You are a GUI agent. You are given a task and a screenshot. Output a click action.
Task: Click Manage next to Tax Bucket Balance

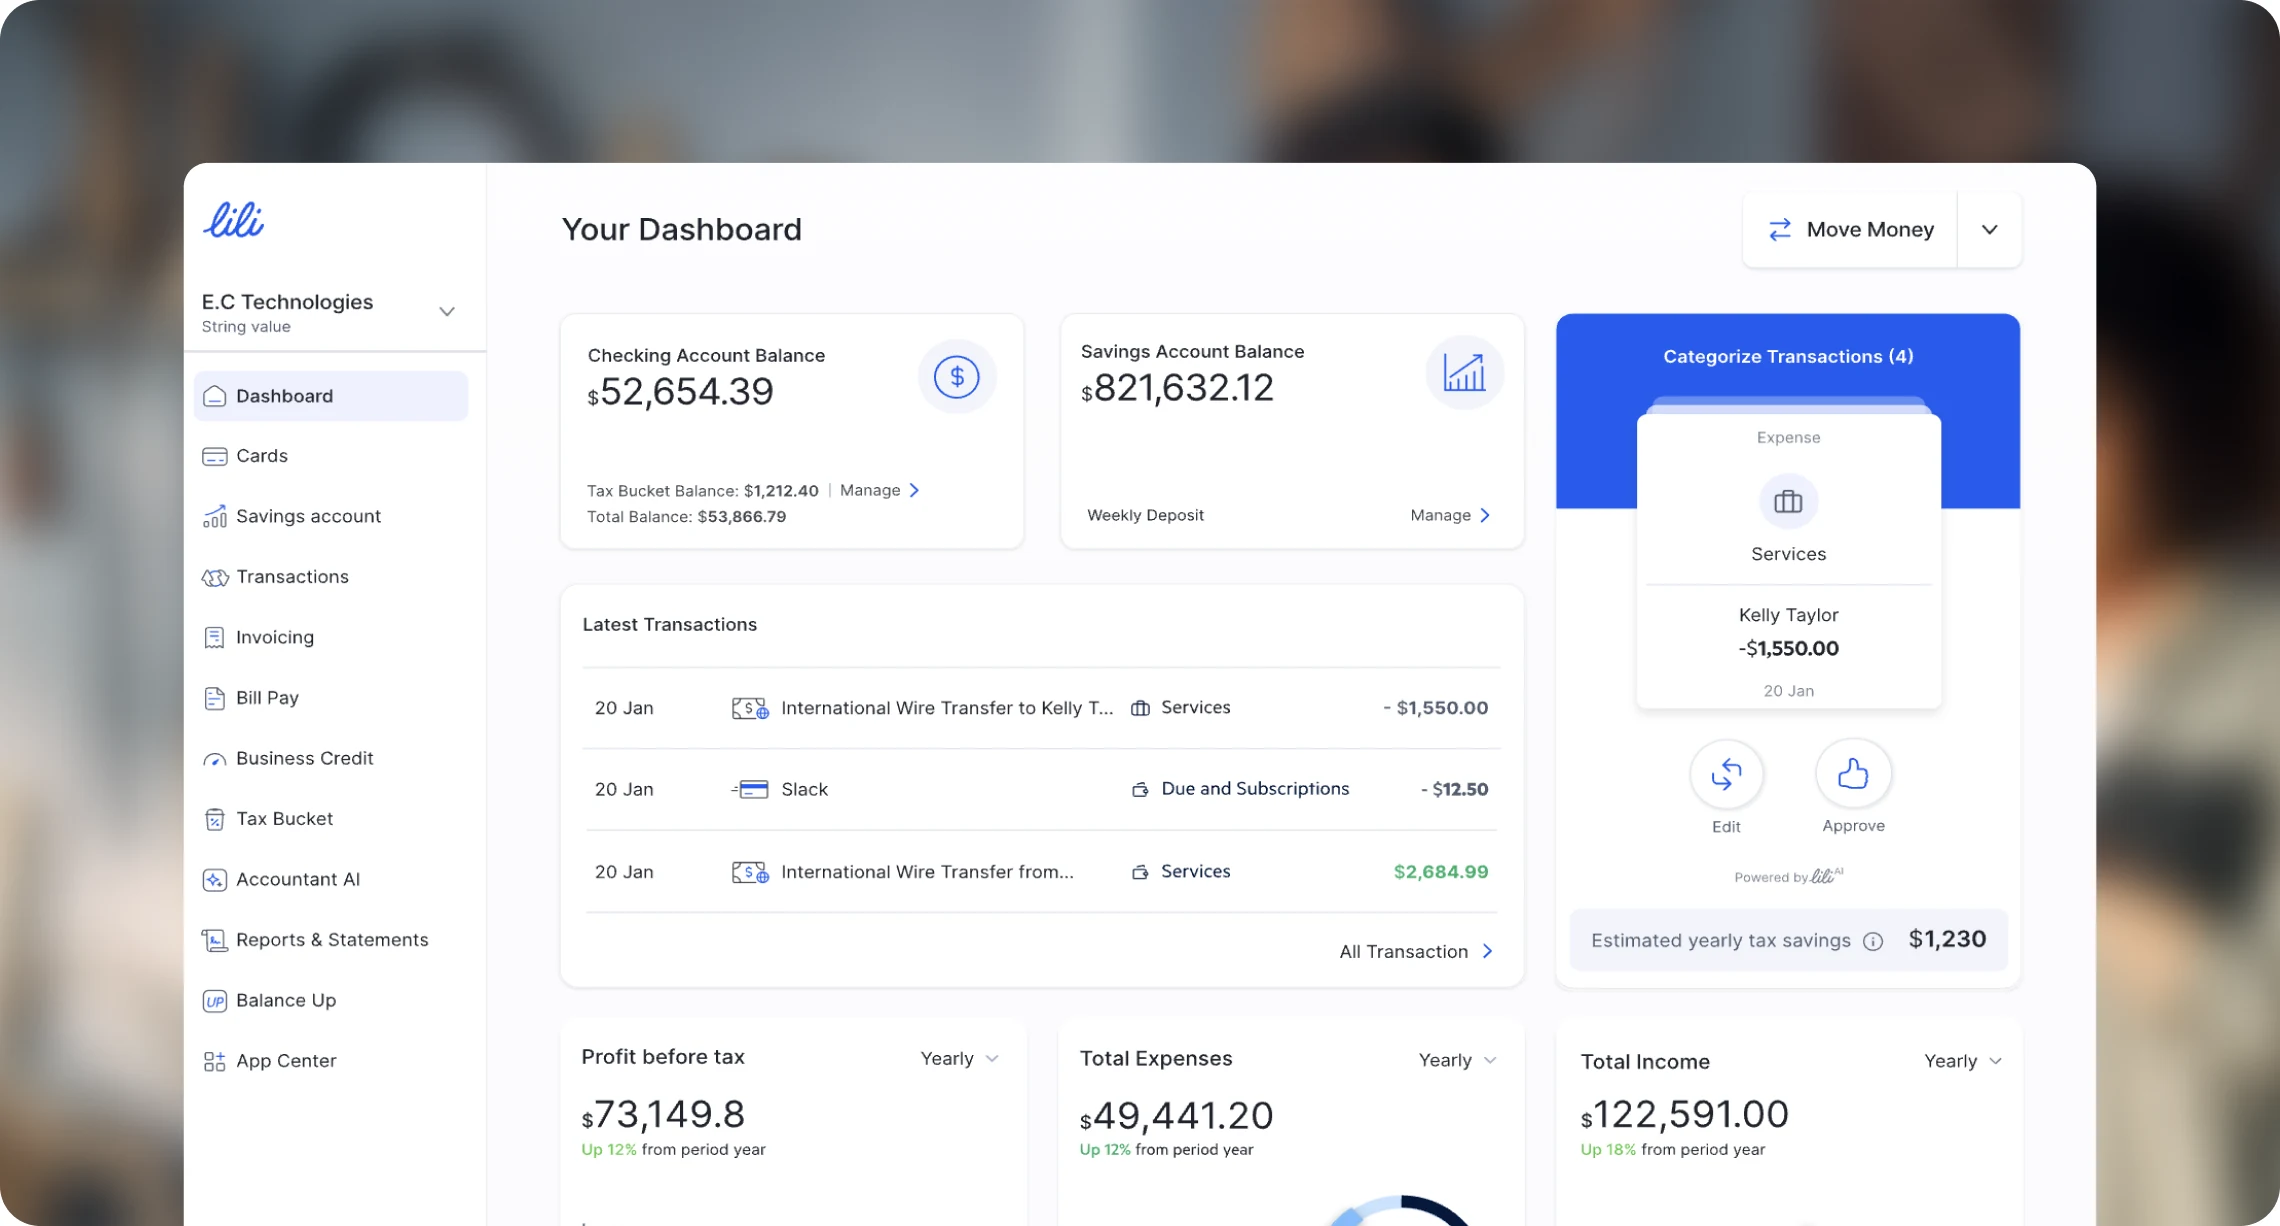pyautogui.click(x=879, y=490)
